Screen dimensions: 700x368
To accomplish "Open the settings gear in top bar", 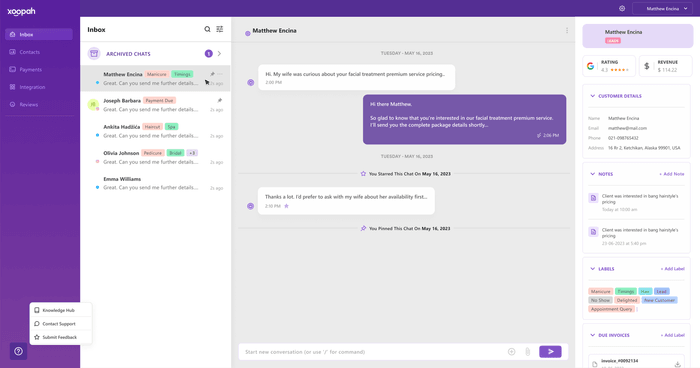I will pos(622,8).
